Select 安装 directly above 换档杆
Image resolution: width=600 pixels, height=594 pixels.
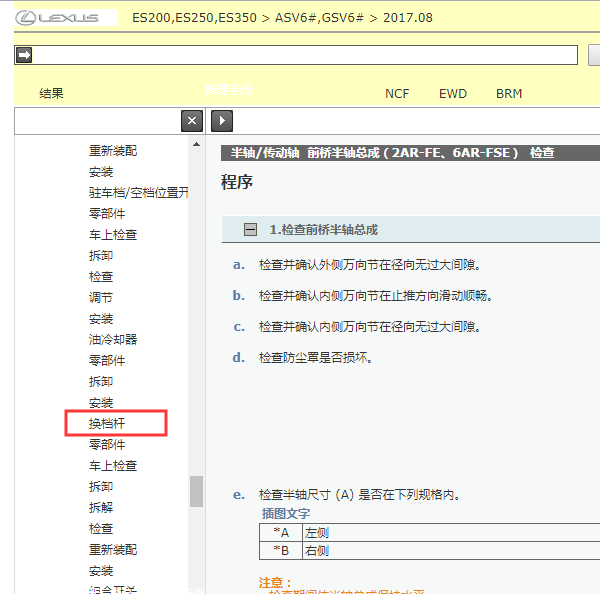click(101, 403)
